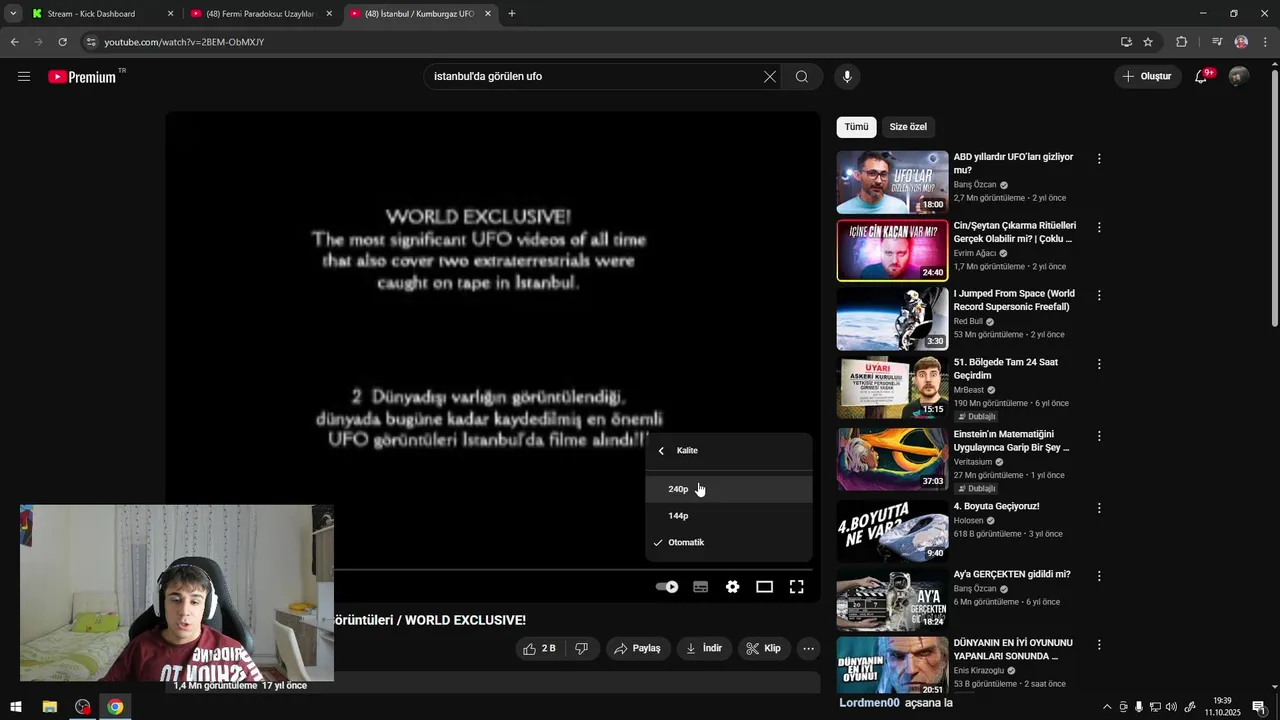Open File Explorer from the taskbar
This screenshot has width=1280, height=720.
(x=49, y=707)
